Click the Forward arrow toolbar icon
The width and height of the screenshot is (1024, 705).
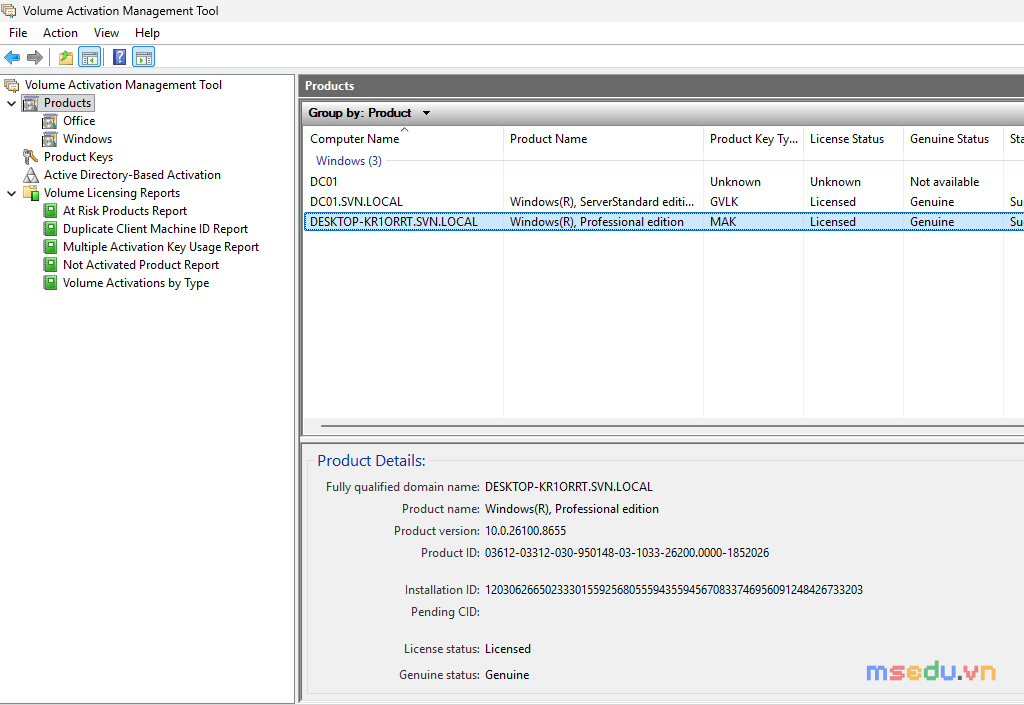pyautogui.click(x=35, y=57)
